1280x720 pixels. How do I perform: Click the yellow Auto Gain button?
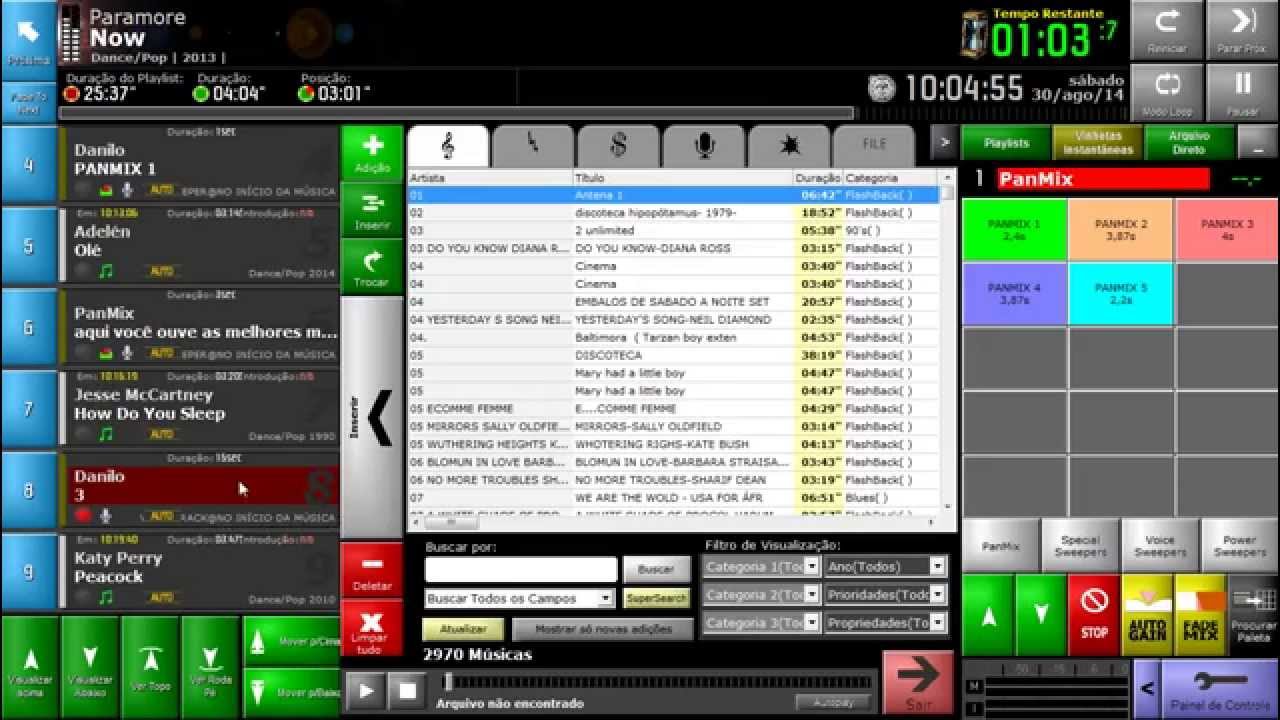[1147, 615]
